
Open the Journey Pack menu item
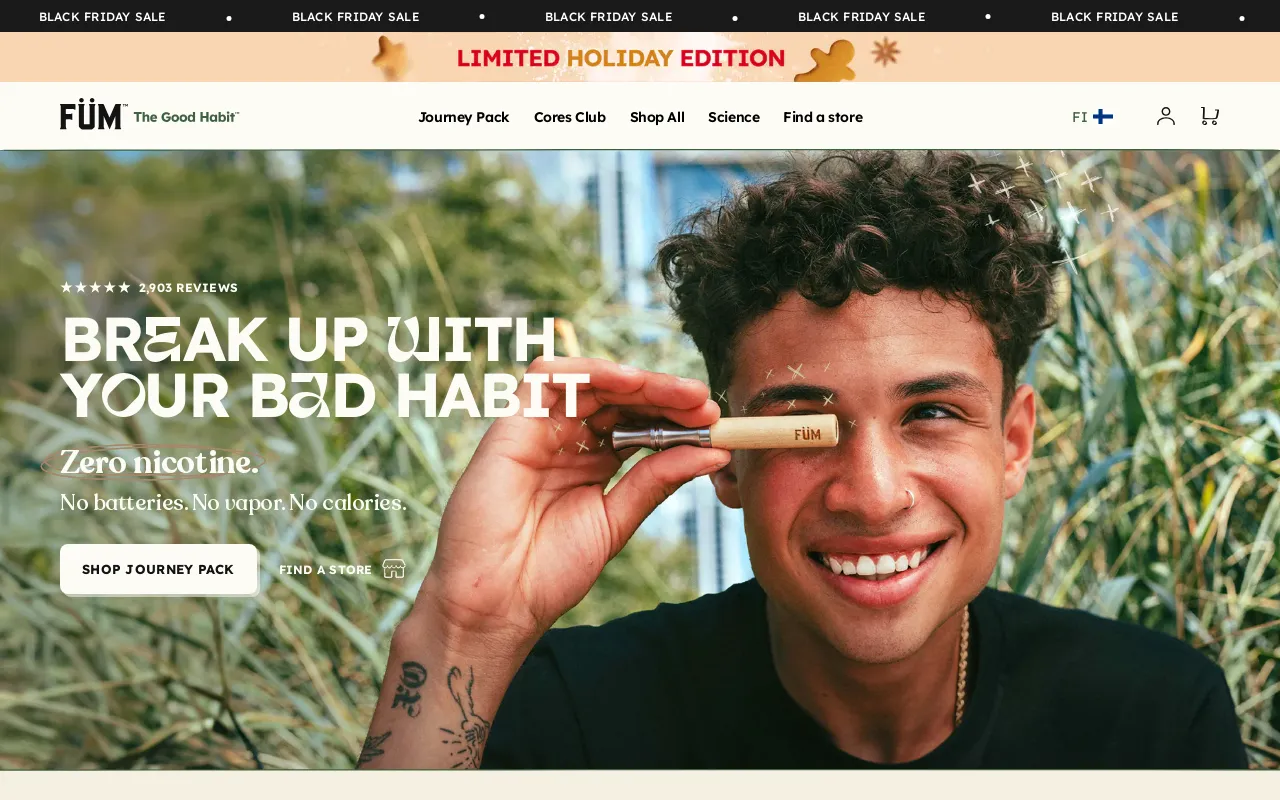[x=464, y=117]
